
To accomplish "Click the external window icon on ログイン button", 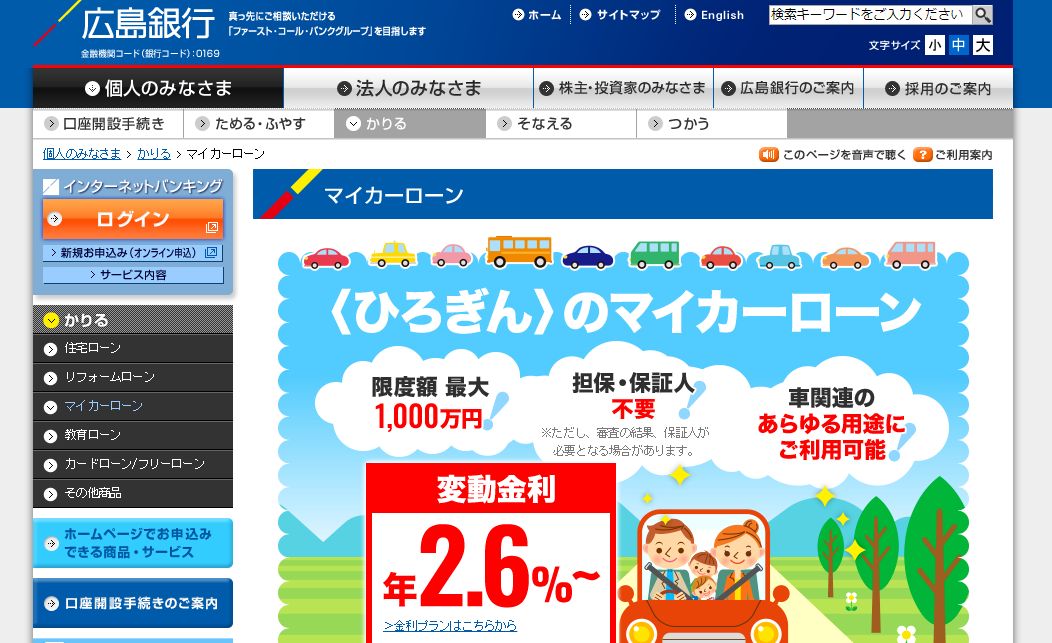I will (x=211, y=227).
